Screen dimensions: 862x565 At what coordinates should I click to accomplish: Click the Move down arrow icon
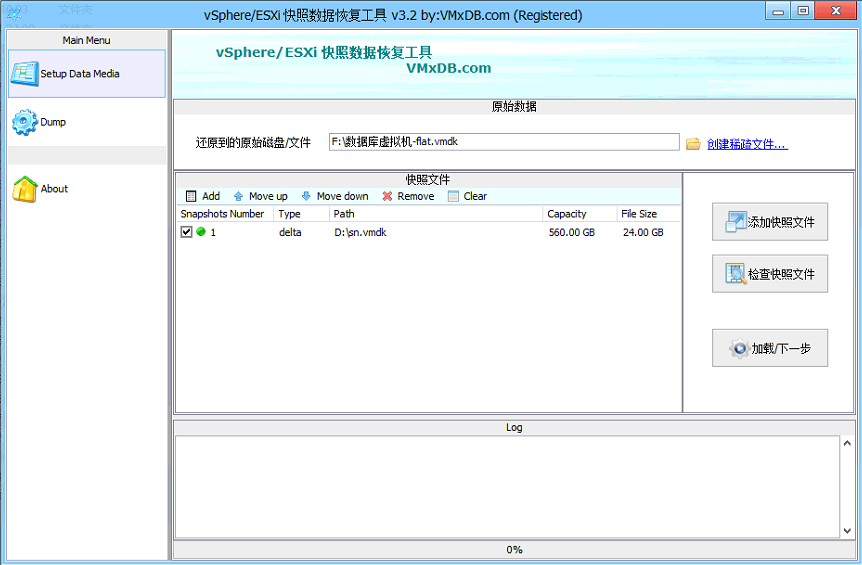[306, 196]
